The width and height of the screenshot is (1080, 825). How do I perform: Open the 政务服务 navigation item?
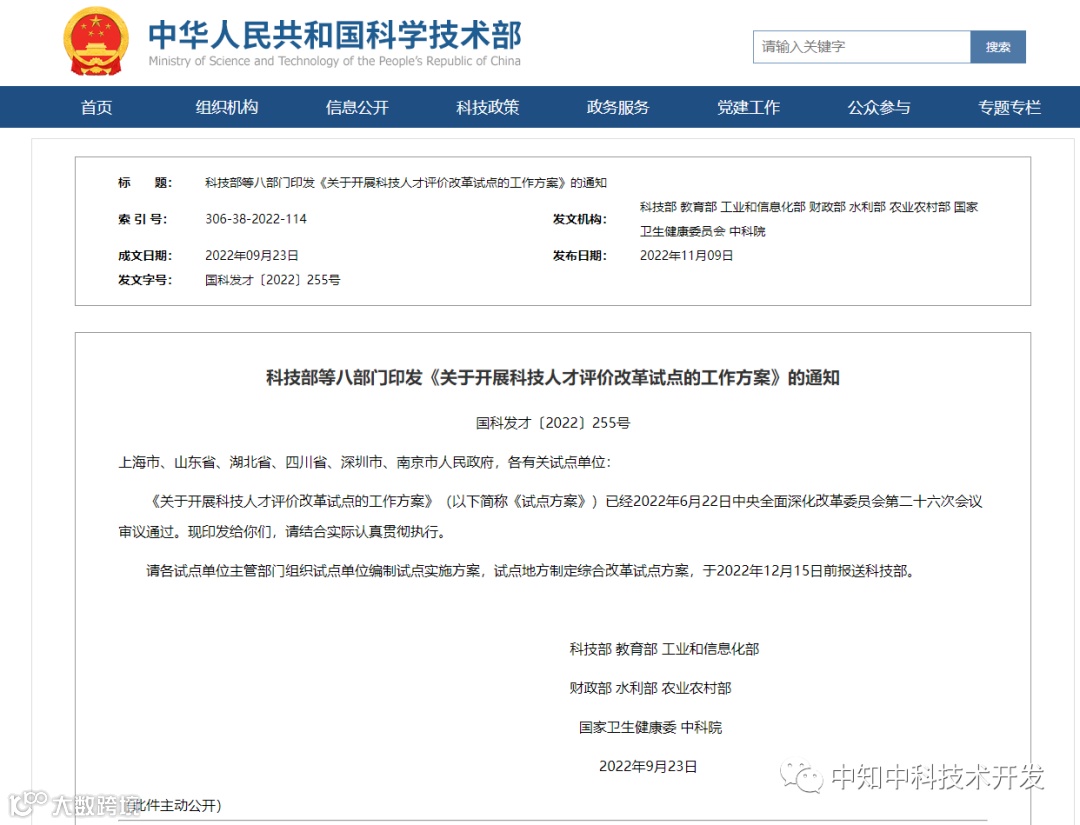[618, 107]
